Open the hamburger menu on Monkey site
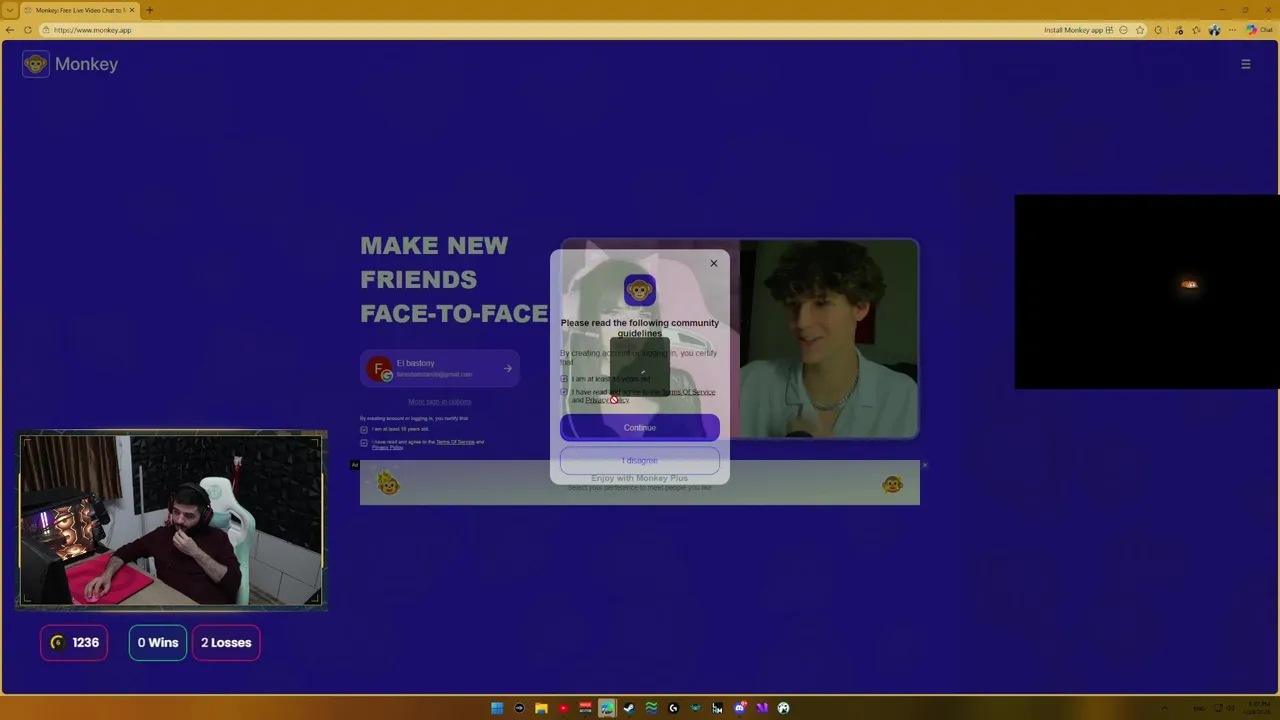The height and width of the screenshot is (720, 1280). pos(1246,64)
